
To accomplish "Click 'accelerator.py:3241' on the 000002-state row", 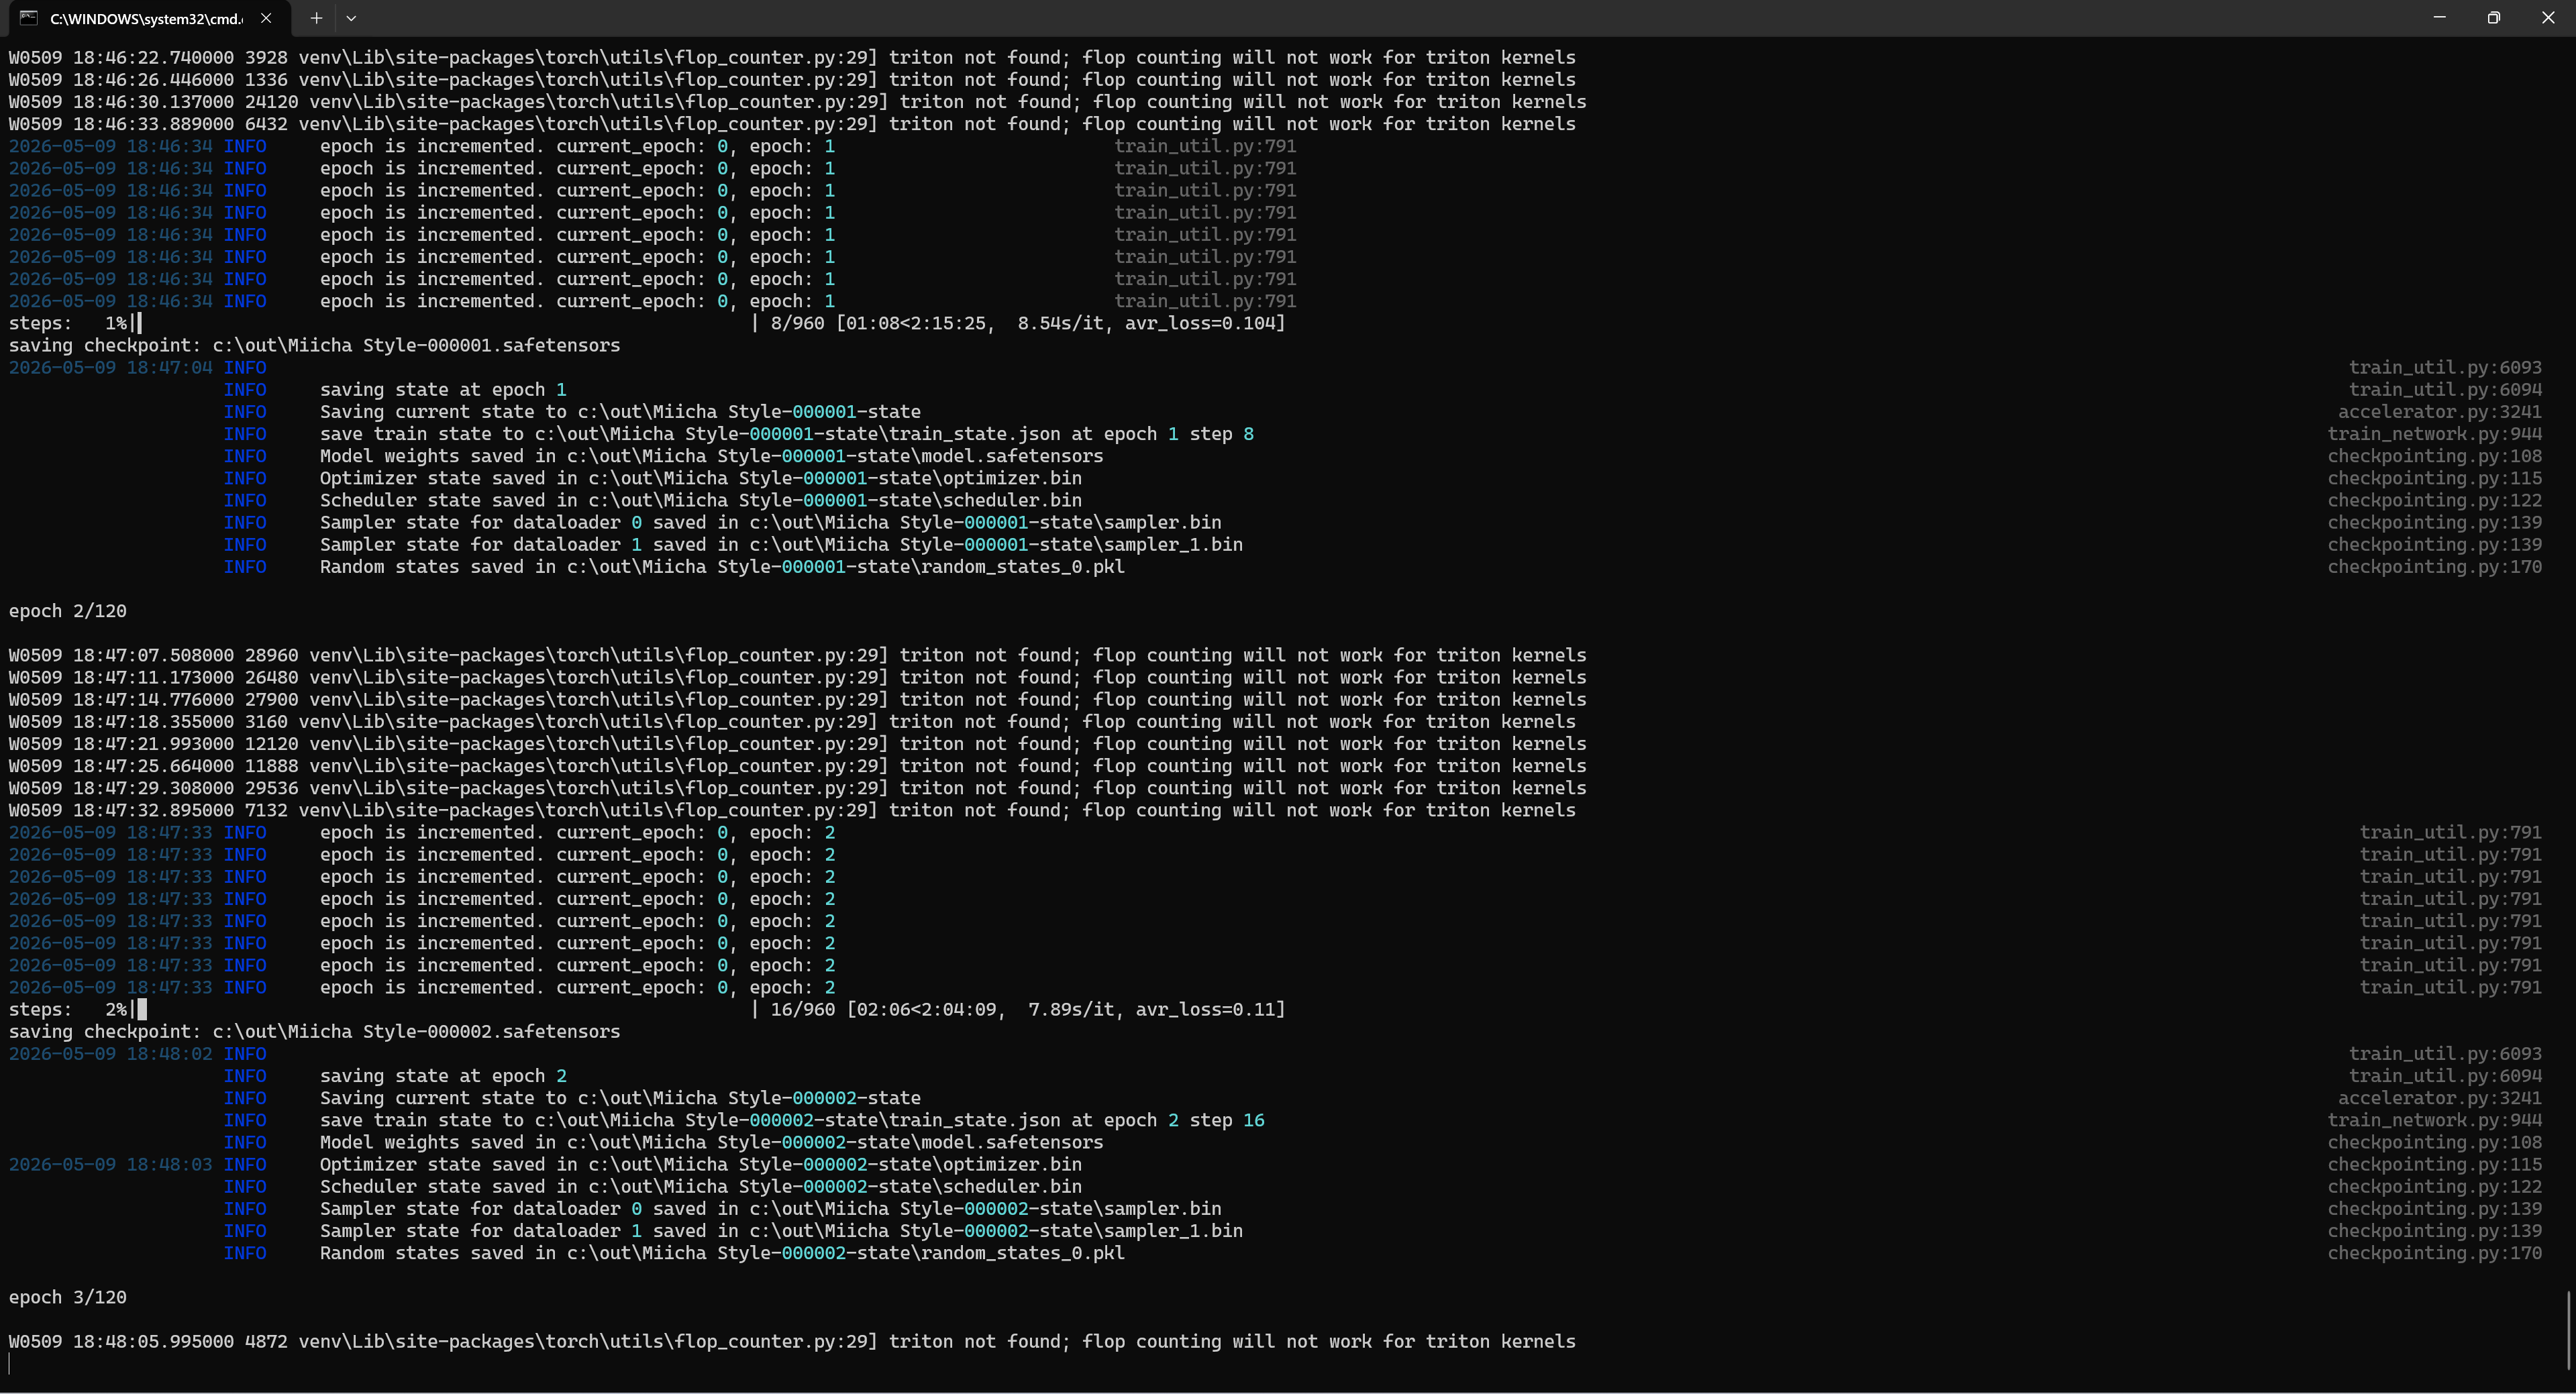I will [x=2440, y=1098].
